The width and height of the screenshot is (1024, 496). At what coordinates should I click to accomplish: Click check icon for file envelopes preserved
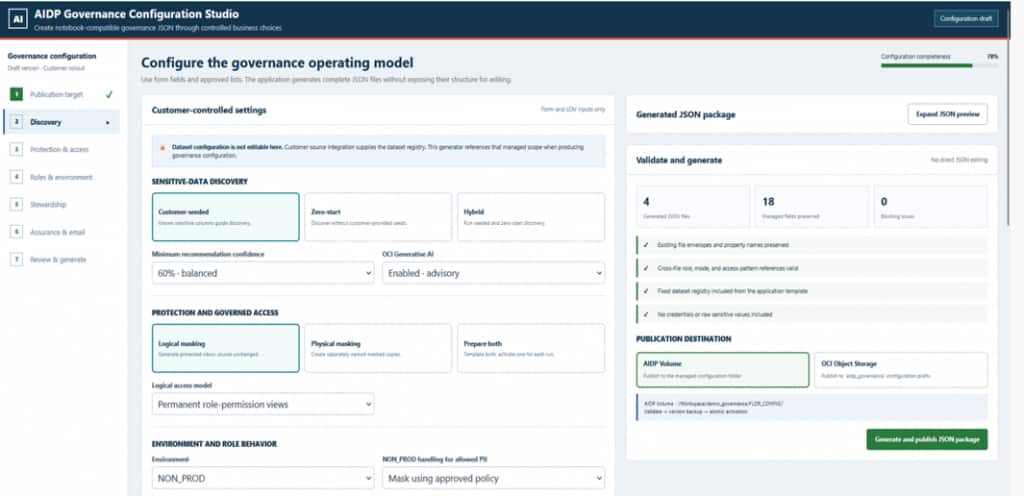click(646, 245)
